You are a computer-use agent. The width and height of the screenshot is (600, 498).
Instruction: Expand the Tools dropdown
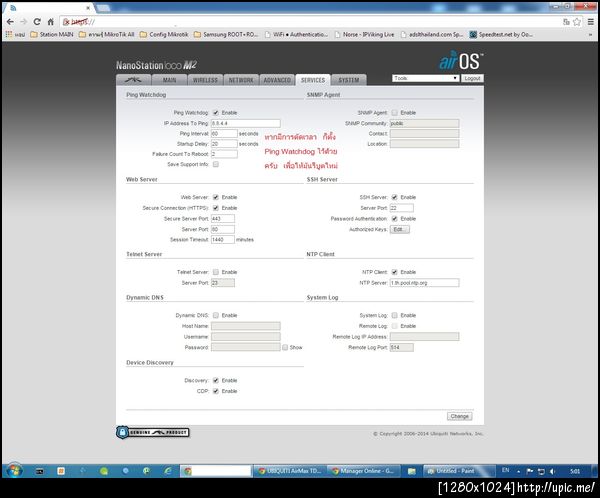click(x=426, y=78)
